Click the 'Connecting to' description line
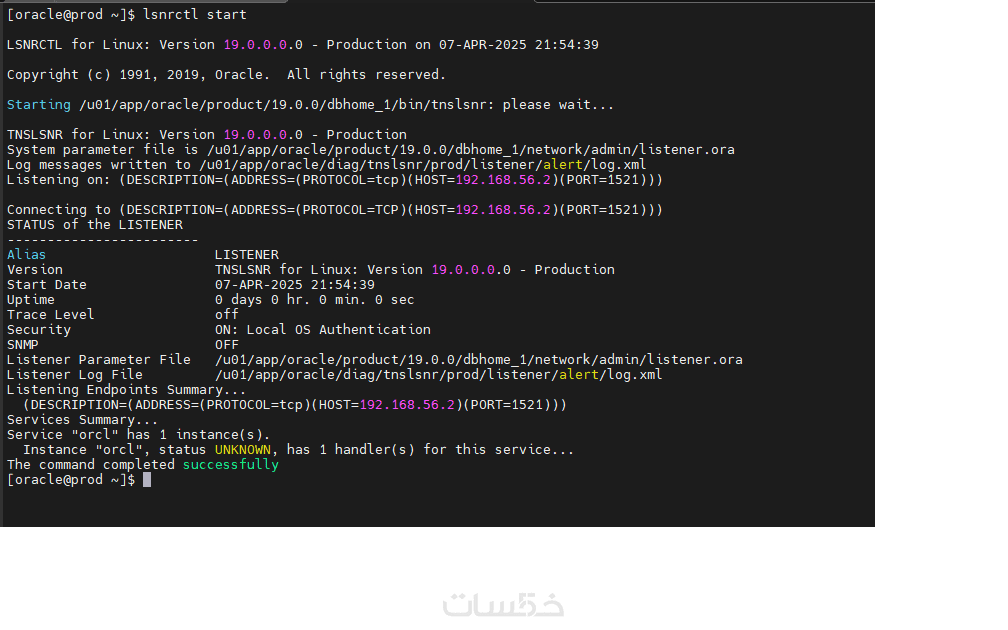Screen dimensions: 1008x630 point(334,210)
